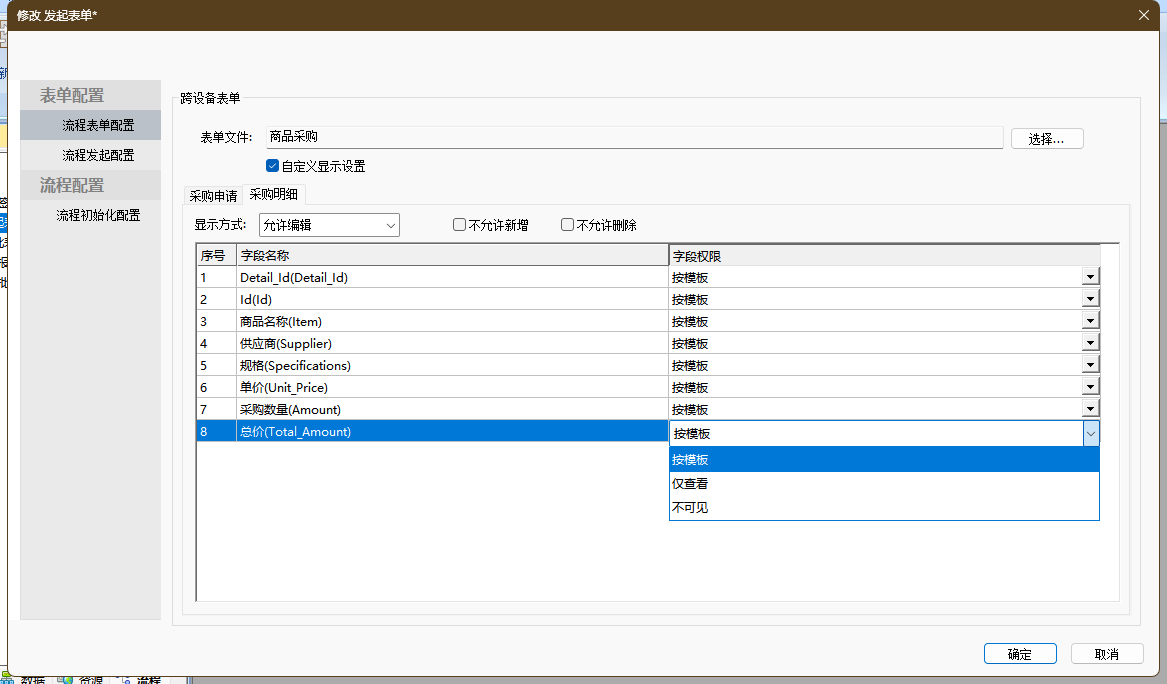
Task: Open permission dropdown arrow for 单价 row
Action: tap(1090, 387)
